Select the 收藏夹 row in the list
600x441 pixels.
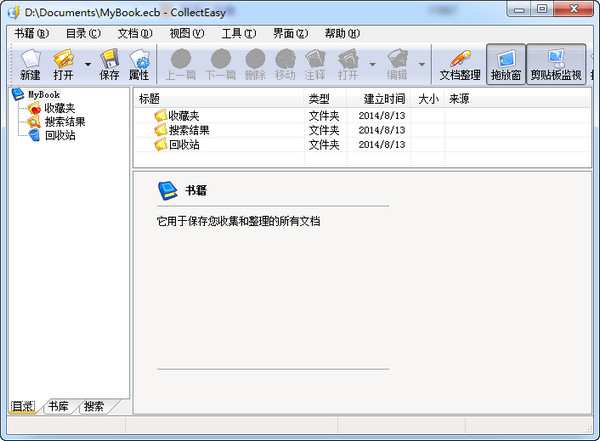tap(362, 116)
